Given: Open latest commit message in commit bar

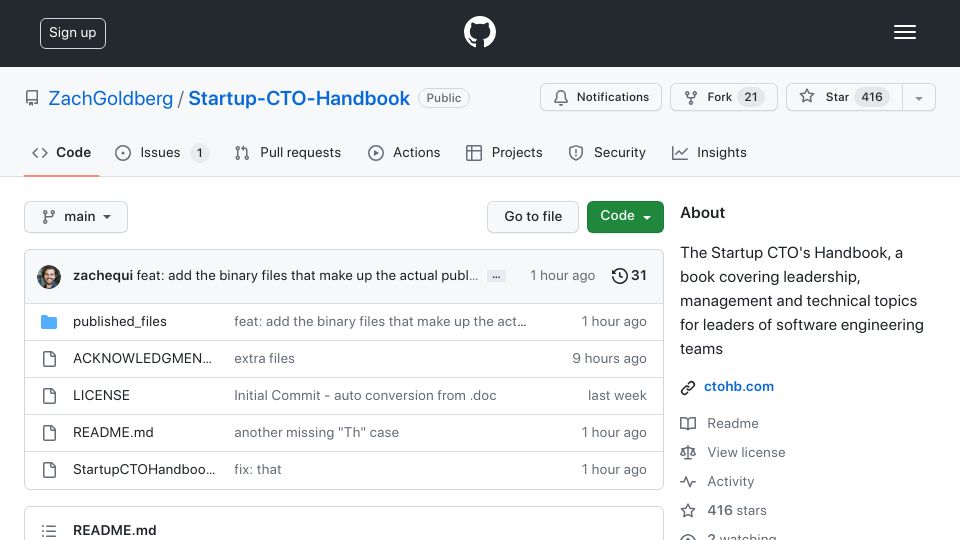Looking at the screenshot, I should coord(307,276).
